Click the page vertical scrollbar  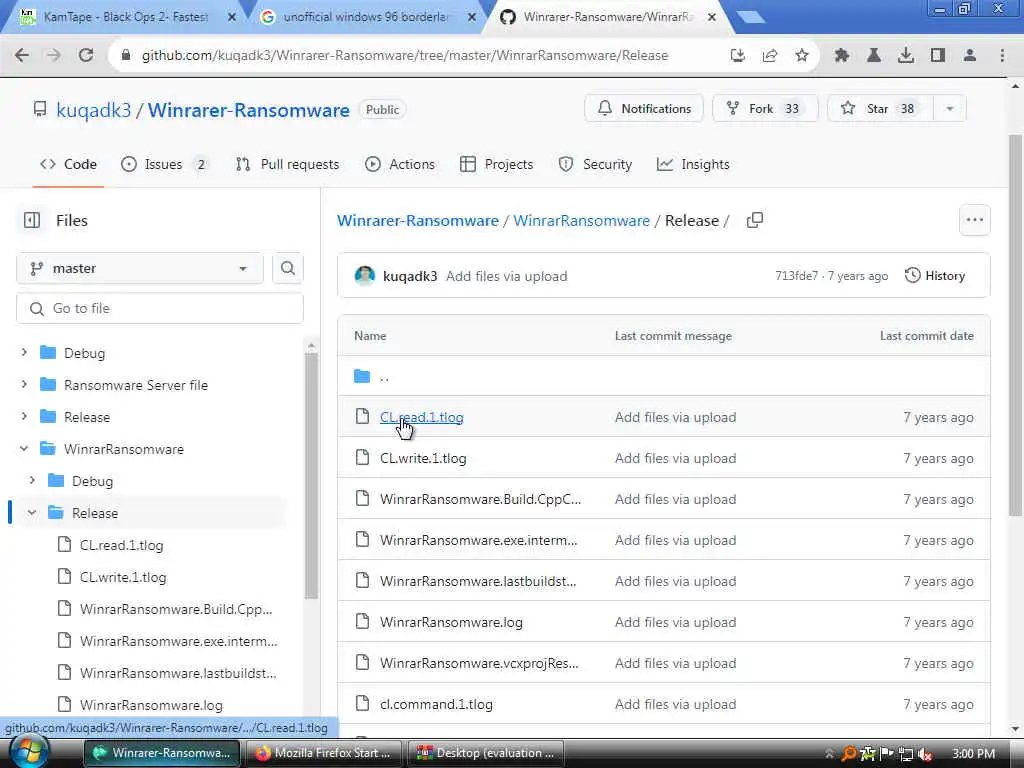[x=1015, y=325]
